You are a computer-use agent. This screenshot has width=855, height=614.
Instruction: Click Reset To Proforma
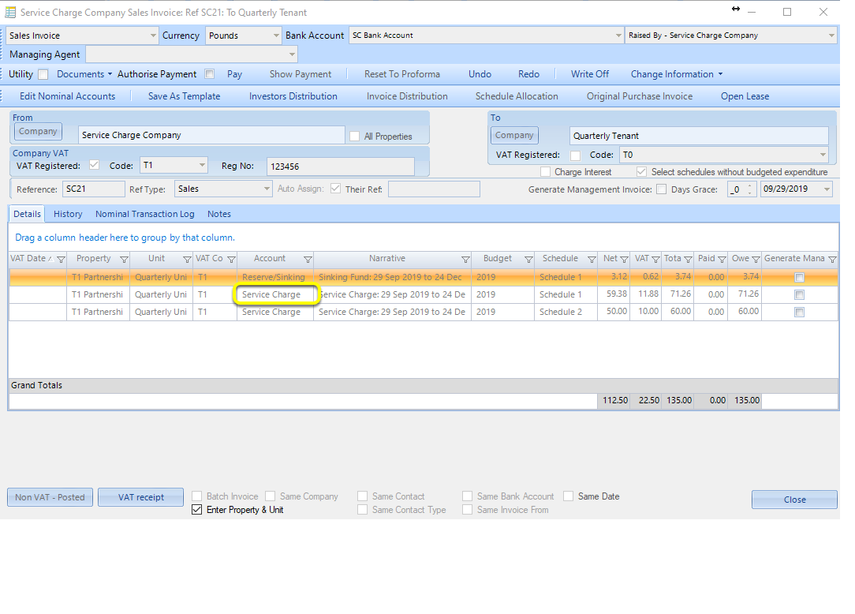402,74
